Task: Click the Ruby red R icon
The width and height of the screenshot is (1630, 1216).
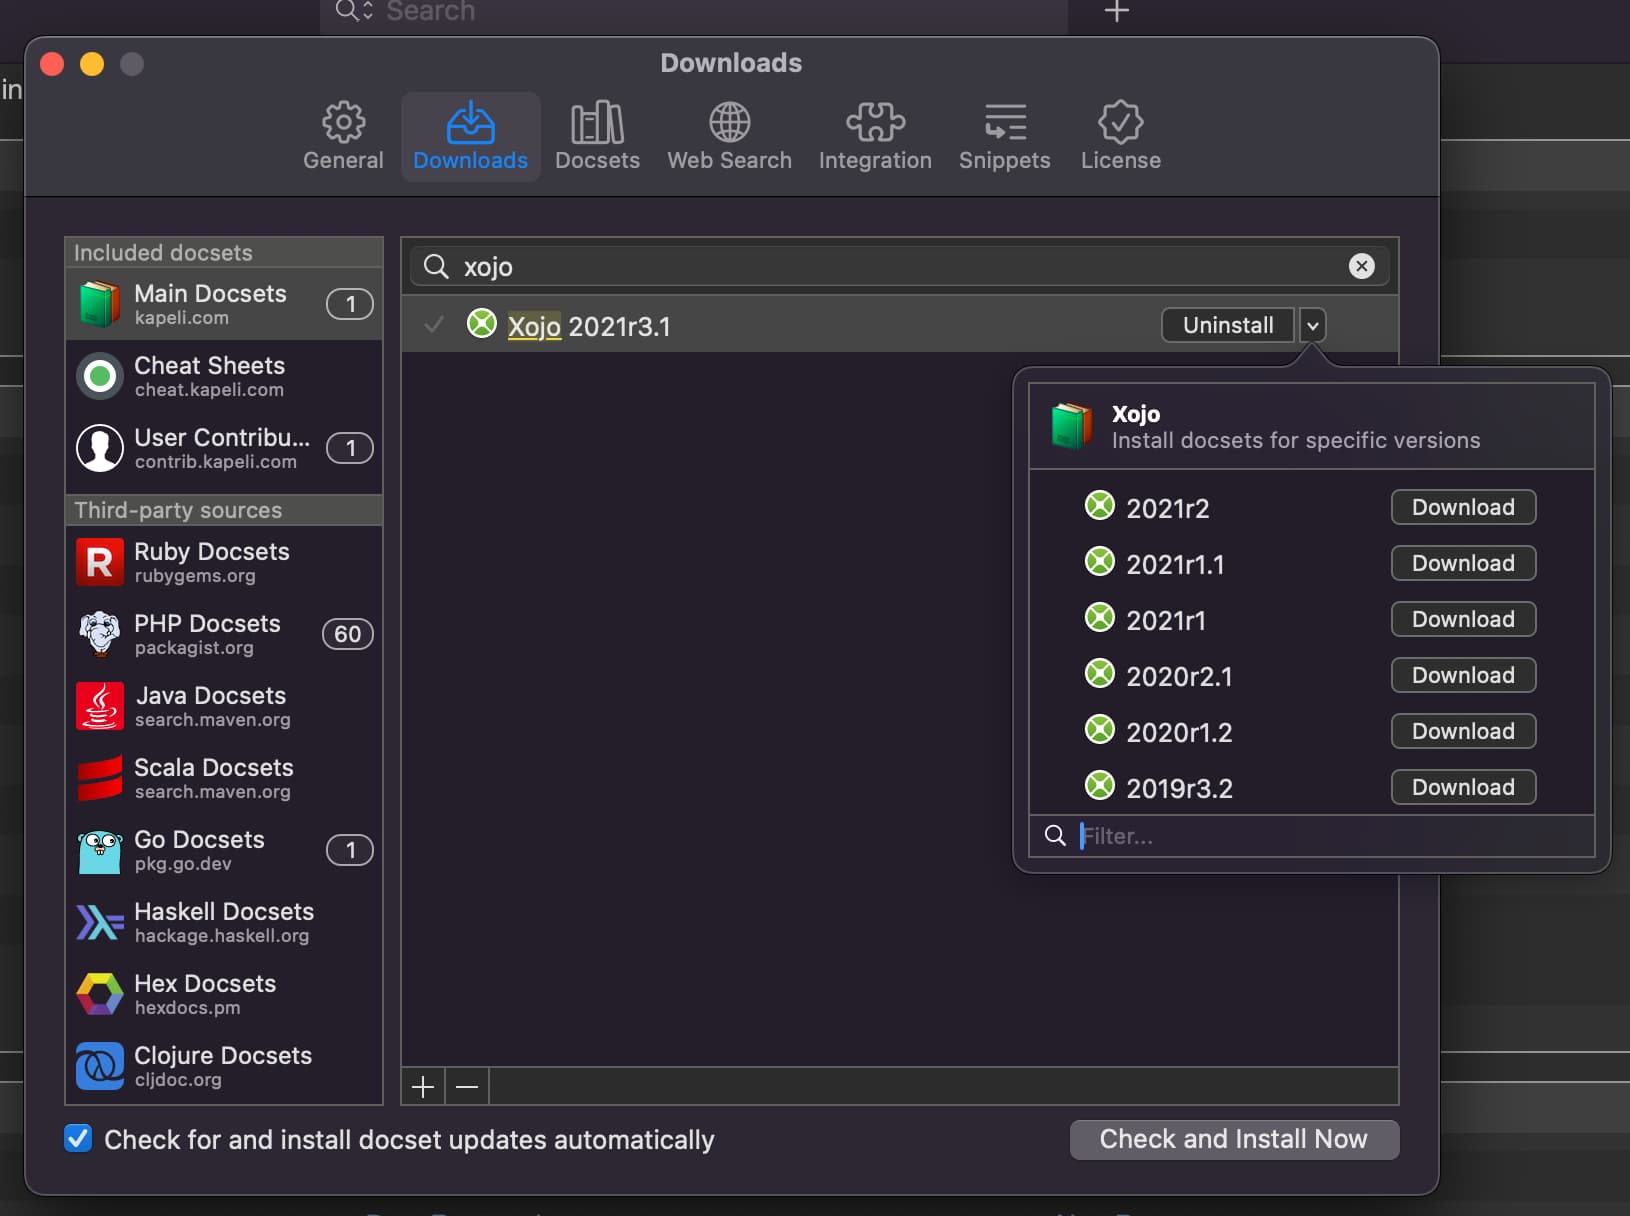Action: tap(100, 562)
